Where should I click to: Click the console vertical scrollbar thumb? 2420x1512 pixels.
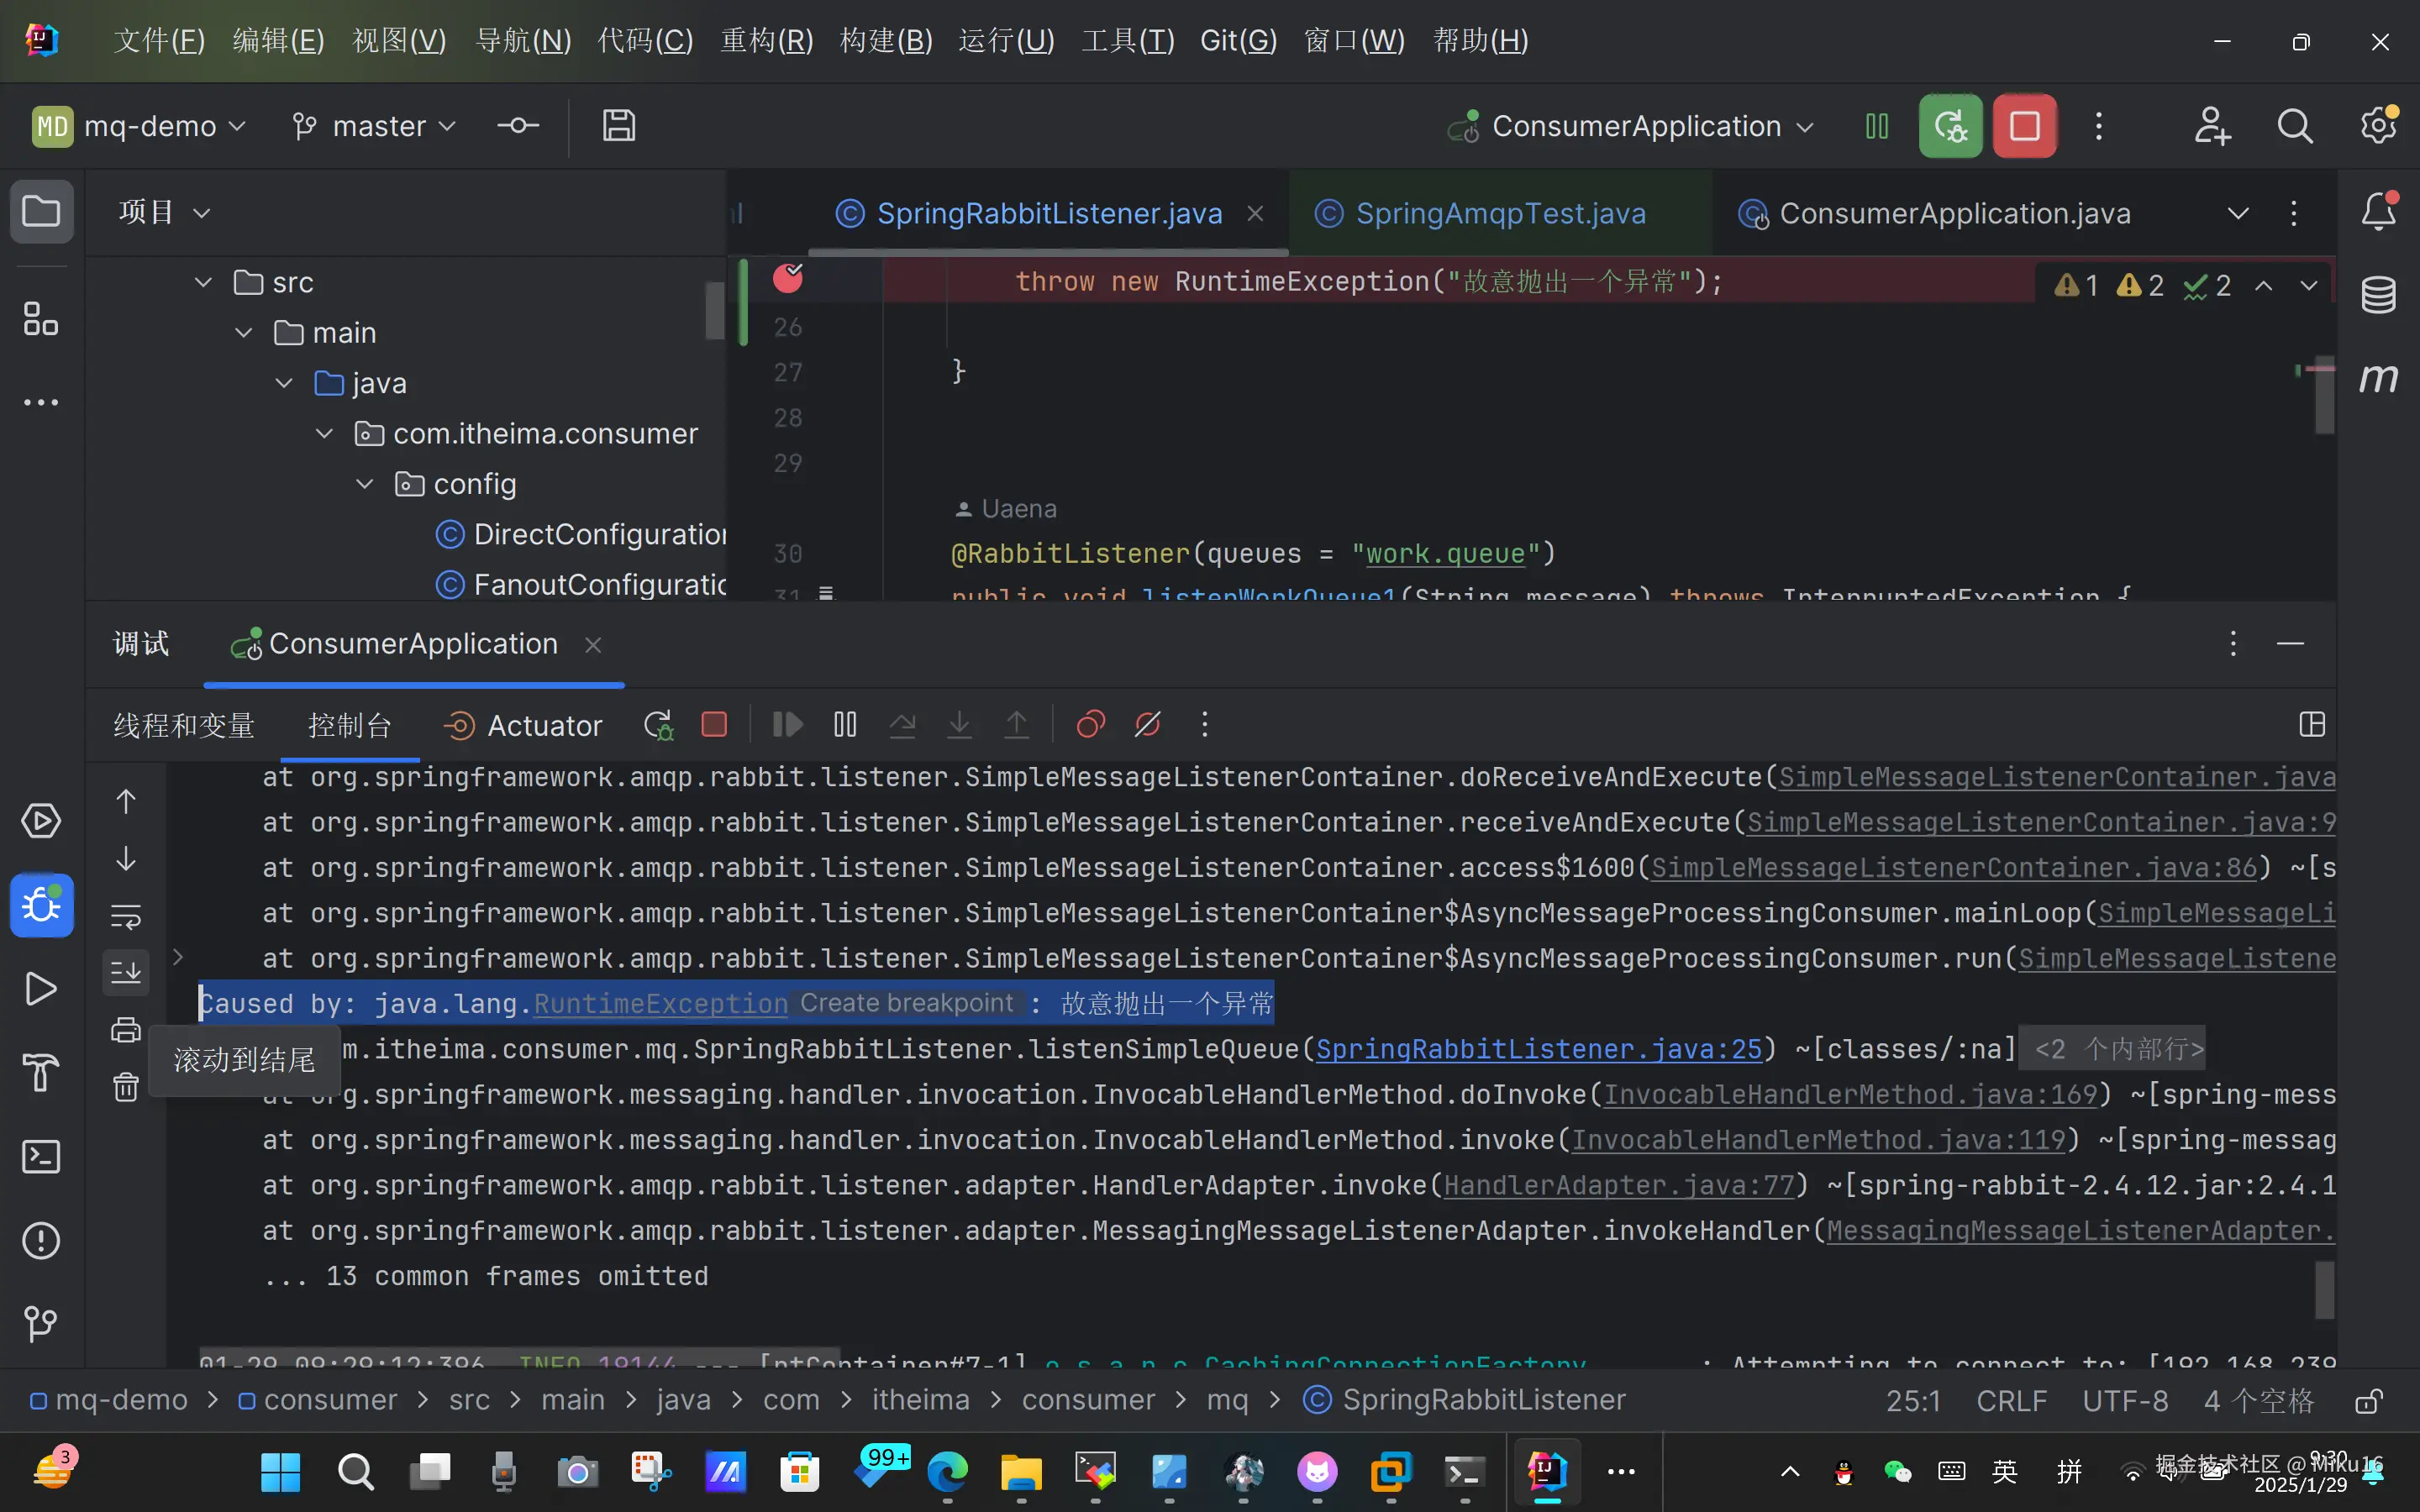point(2325,1290)
